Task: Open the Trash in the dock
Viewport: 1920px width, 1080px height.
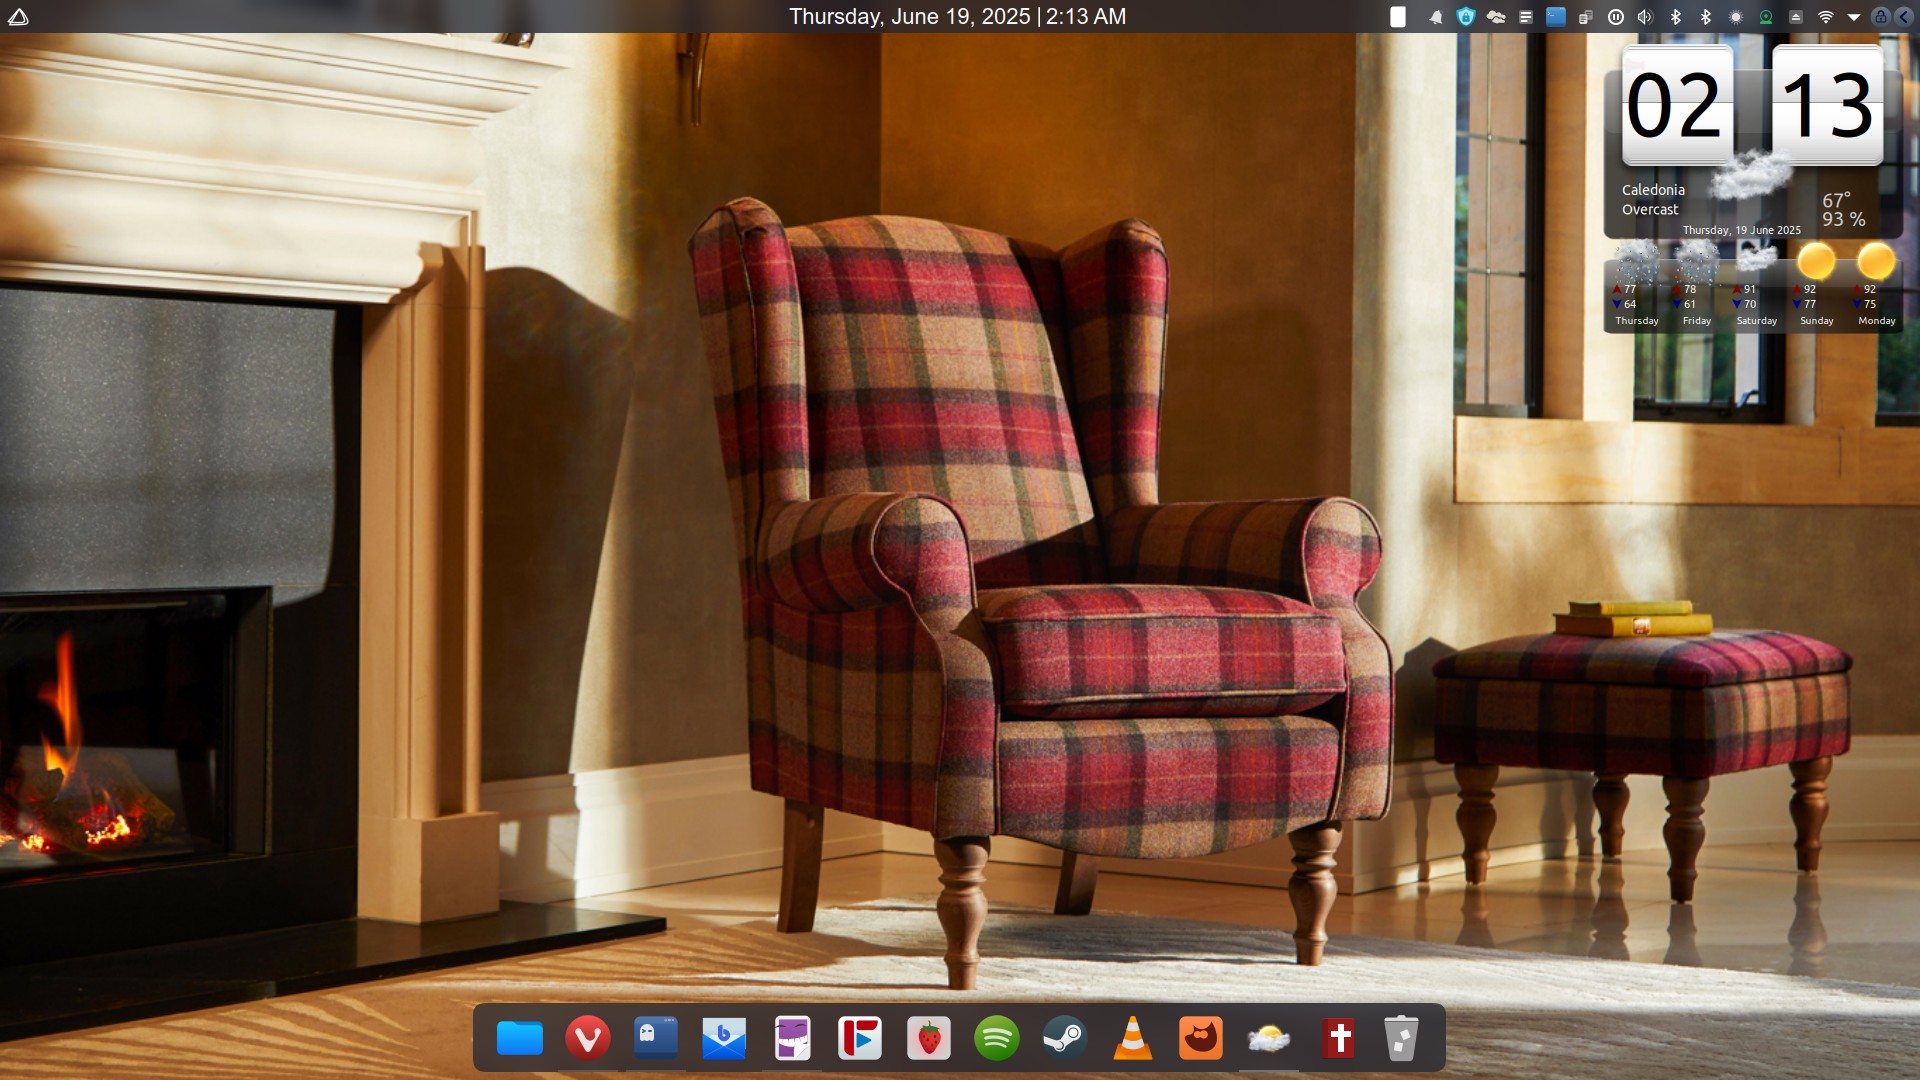Action: [x=1401, y=1038]
